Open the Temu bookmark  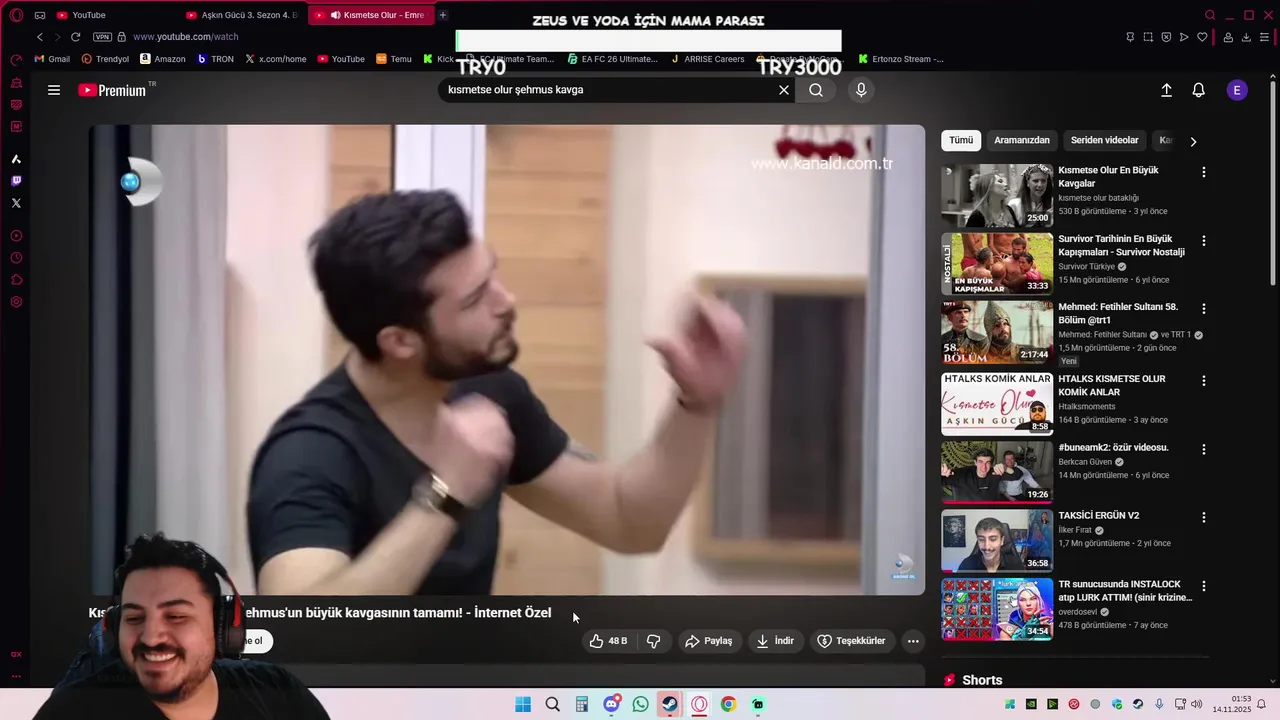[x=394, y=59]
